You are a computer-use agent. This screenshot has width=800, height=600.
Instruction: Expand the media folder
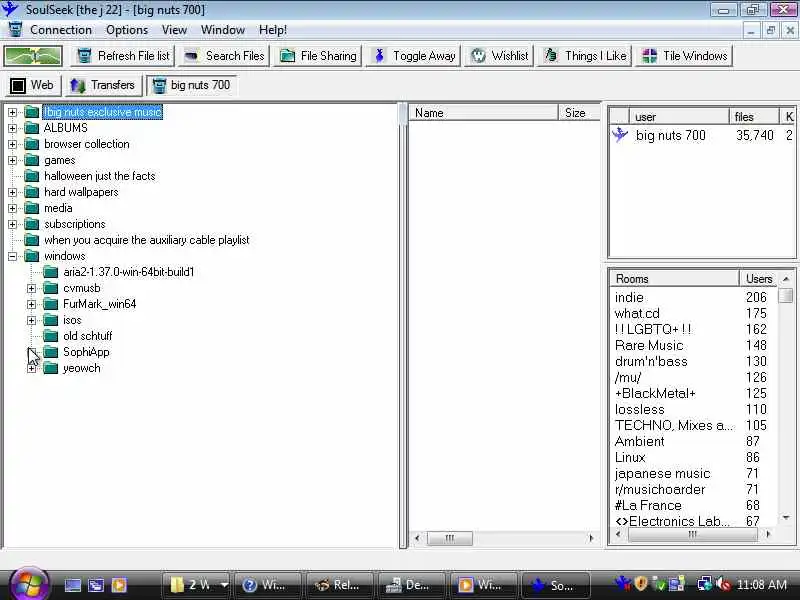click(x=12, y=208)
